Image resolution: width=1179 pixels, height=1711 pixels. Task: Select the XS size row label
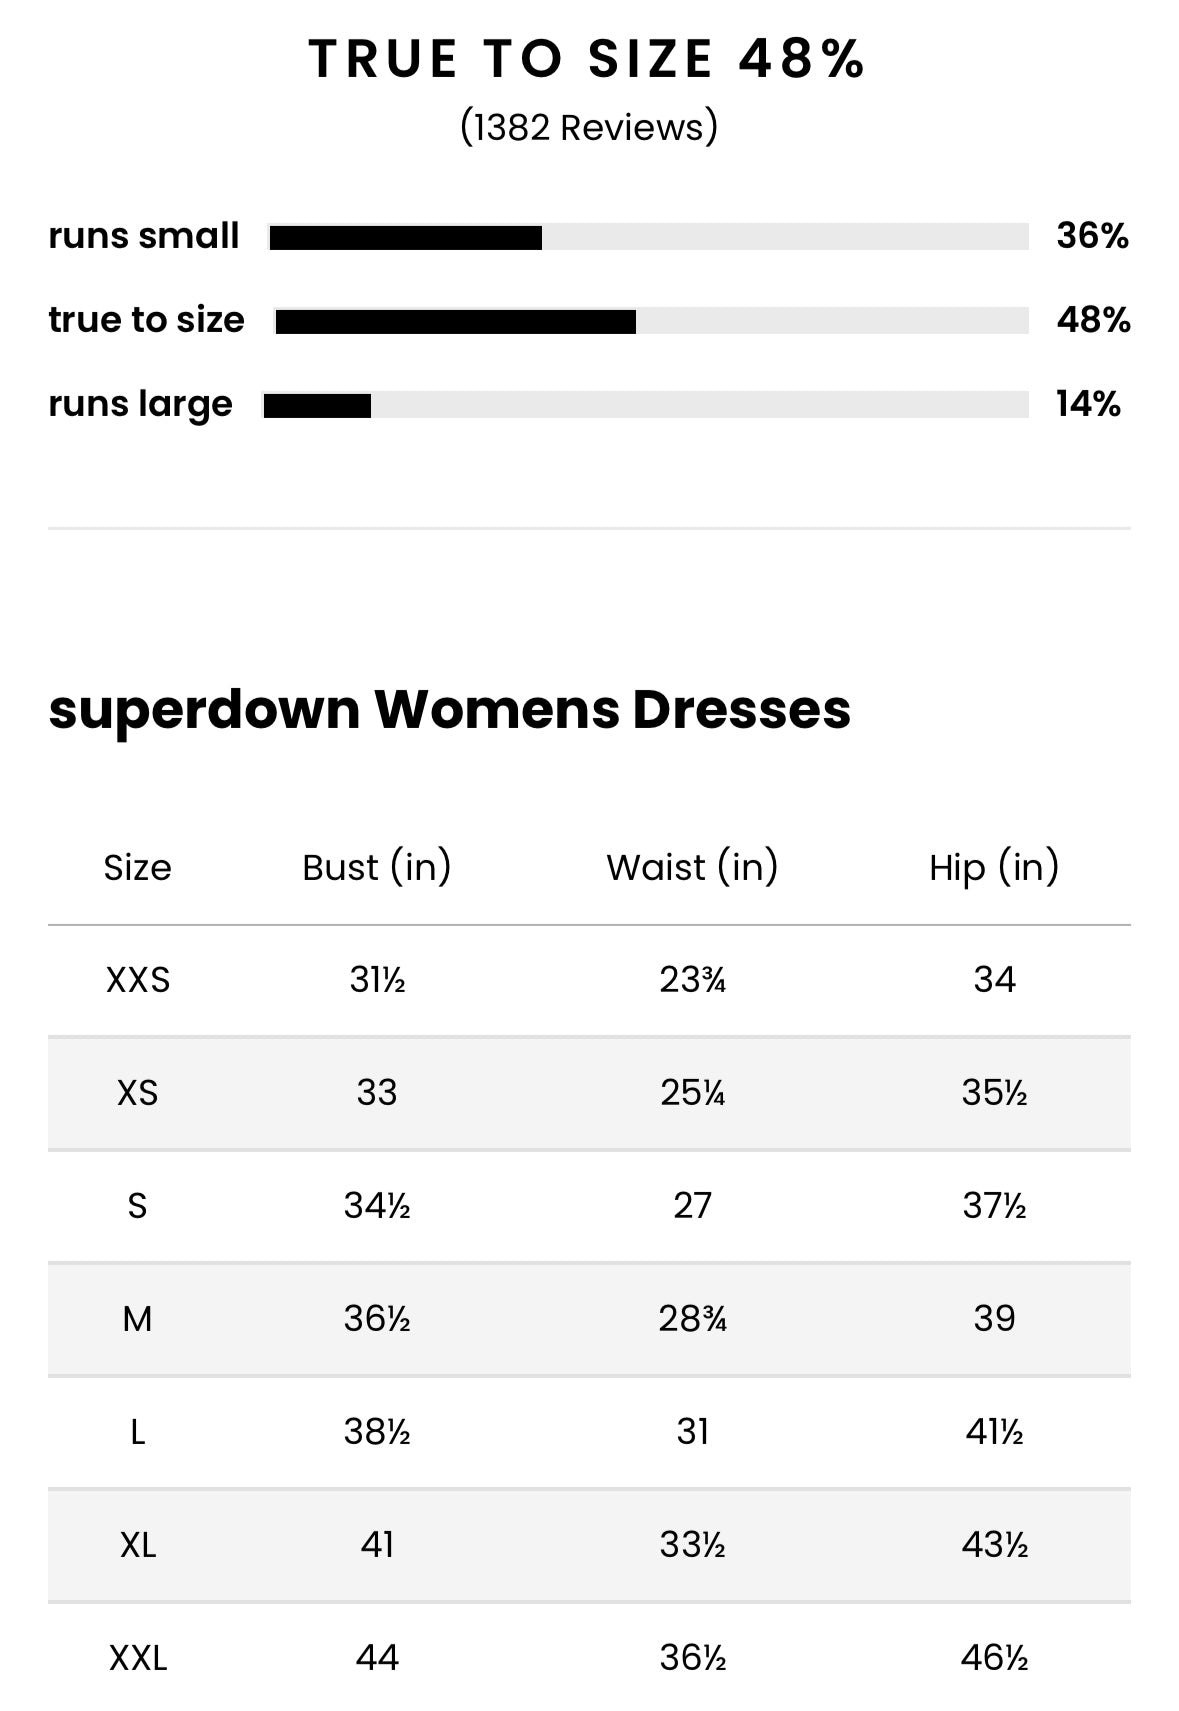(x=137, y=1092)
